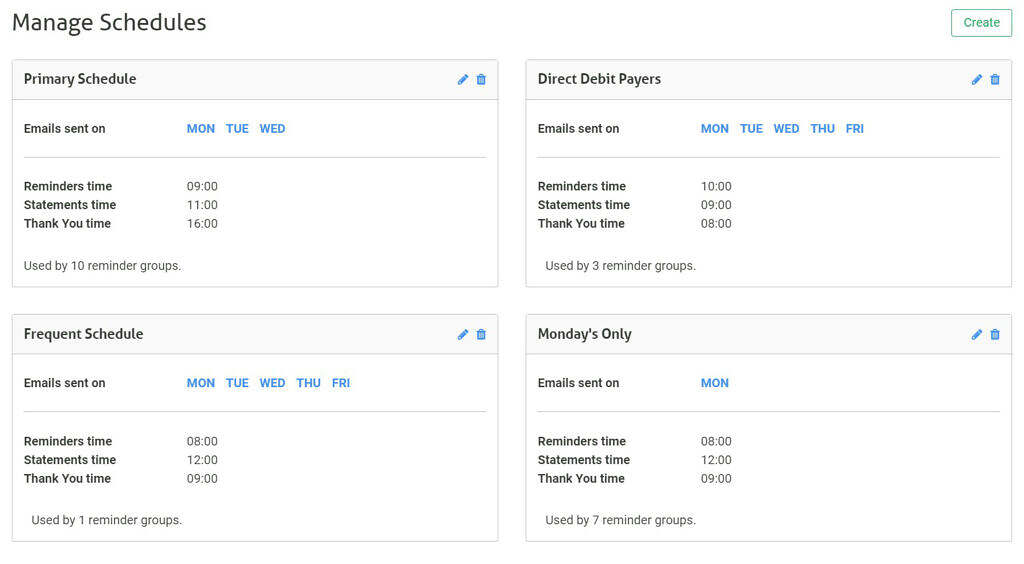Image resolution: width=1024 pixels, height=564 pixels.
Task: Toggle FRI in Direct Debit Payers
Action: point(854,129)
